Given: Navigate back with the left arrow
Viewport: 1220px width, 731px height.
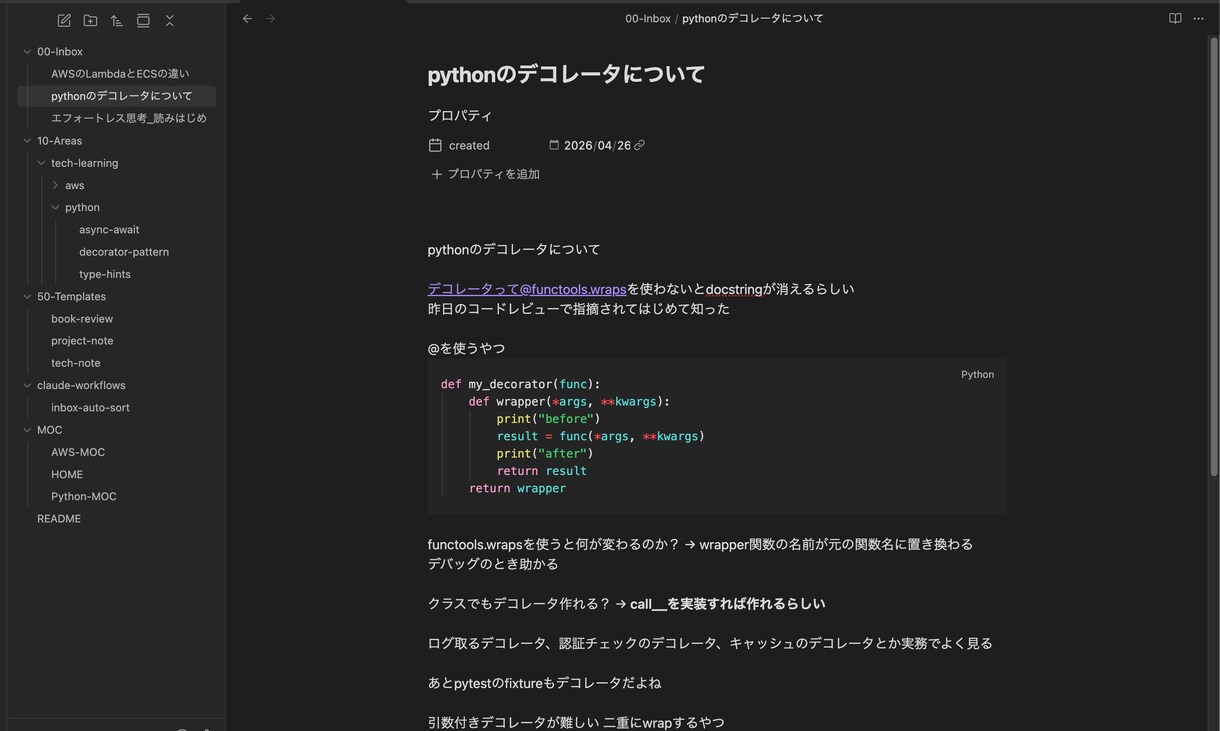Looking at the screenshot, I should pyautogui.click(x=247, y=18).
